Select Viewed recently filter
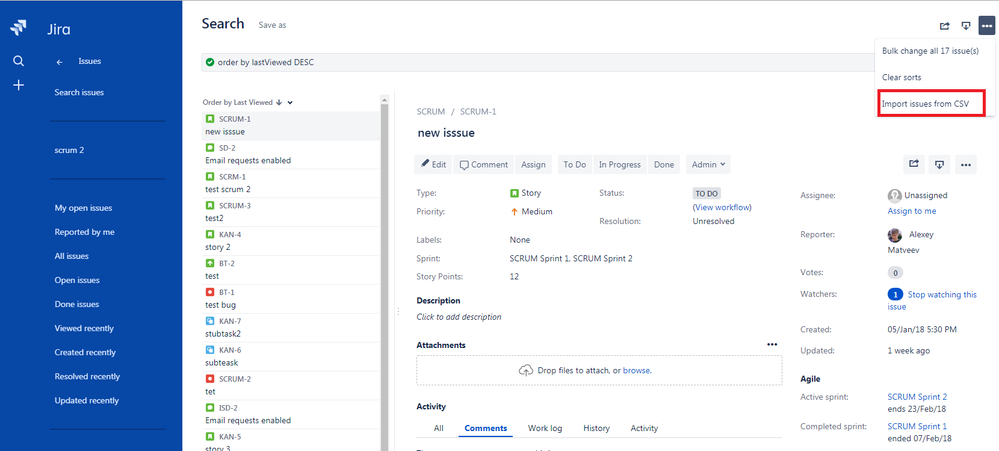This screenshot has height=451, width=999. coord(84,328)
